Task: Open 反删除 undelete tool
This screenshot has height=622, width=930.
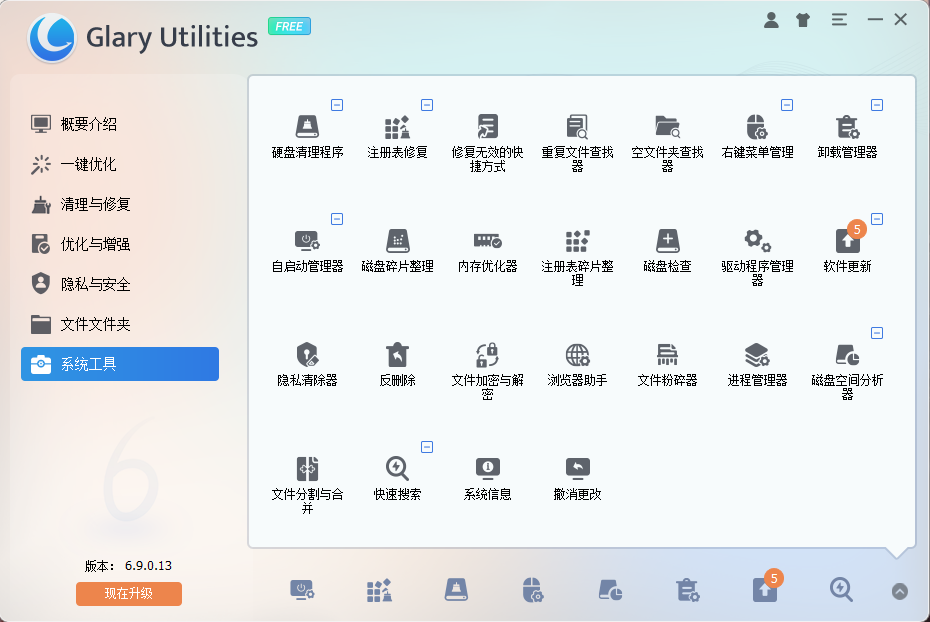Action: click(x=397, y=365)
